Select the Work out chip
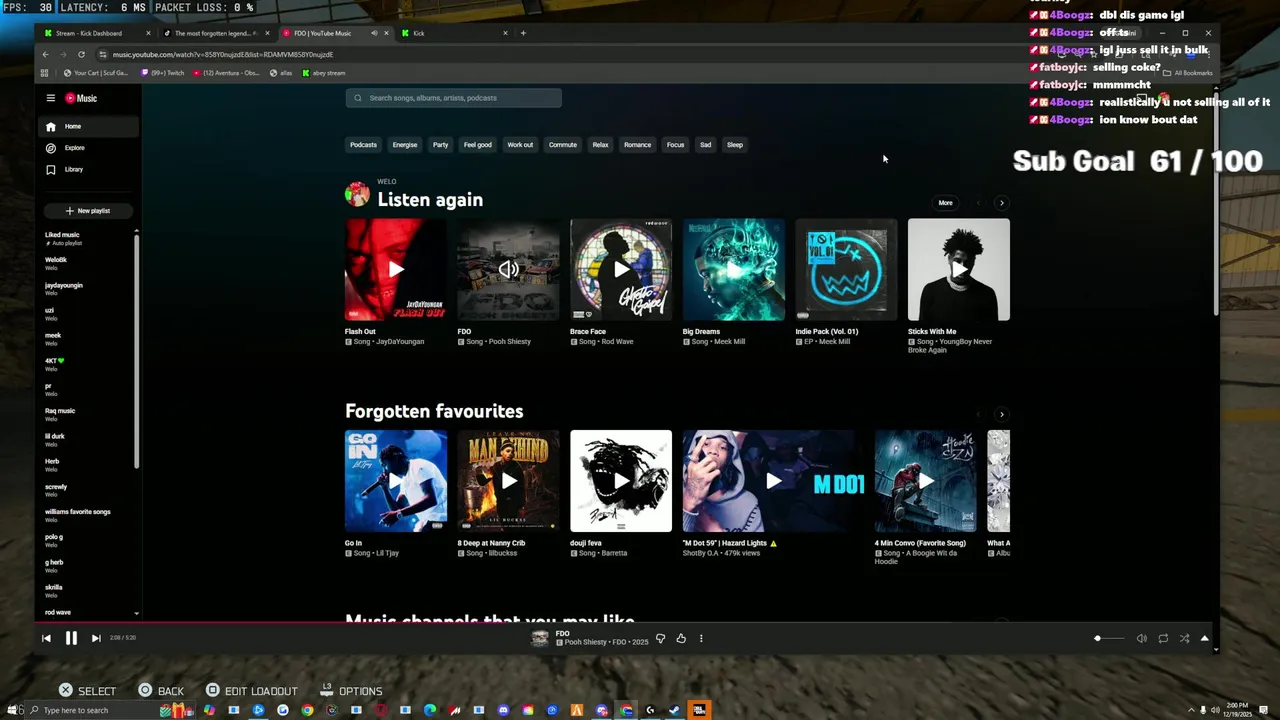This screenshot has width=1280, height=720. point(520,145)
